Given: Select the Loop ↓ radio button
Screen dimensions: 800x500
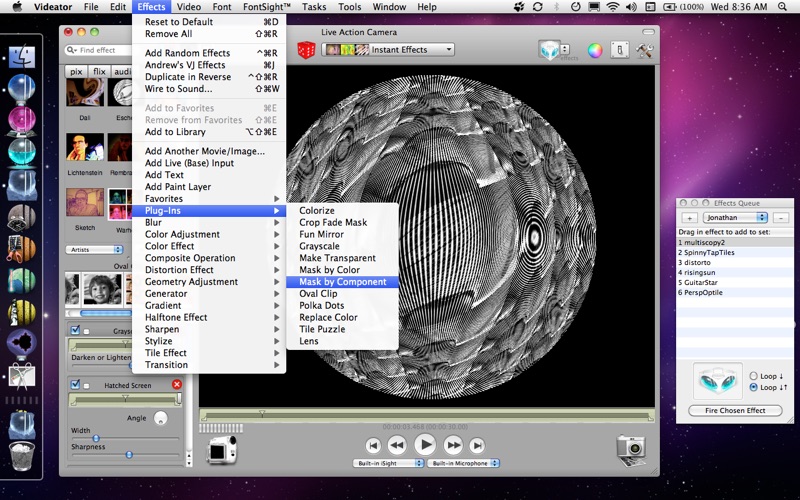Looking at the screenshot, I should tap(753, 376).
